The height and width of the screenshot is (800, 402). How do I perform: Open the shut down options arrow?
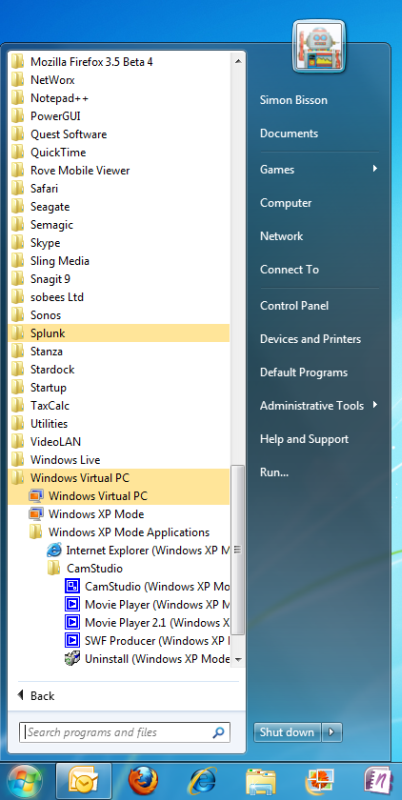click(332, 732)
